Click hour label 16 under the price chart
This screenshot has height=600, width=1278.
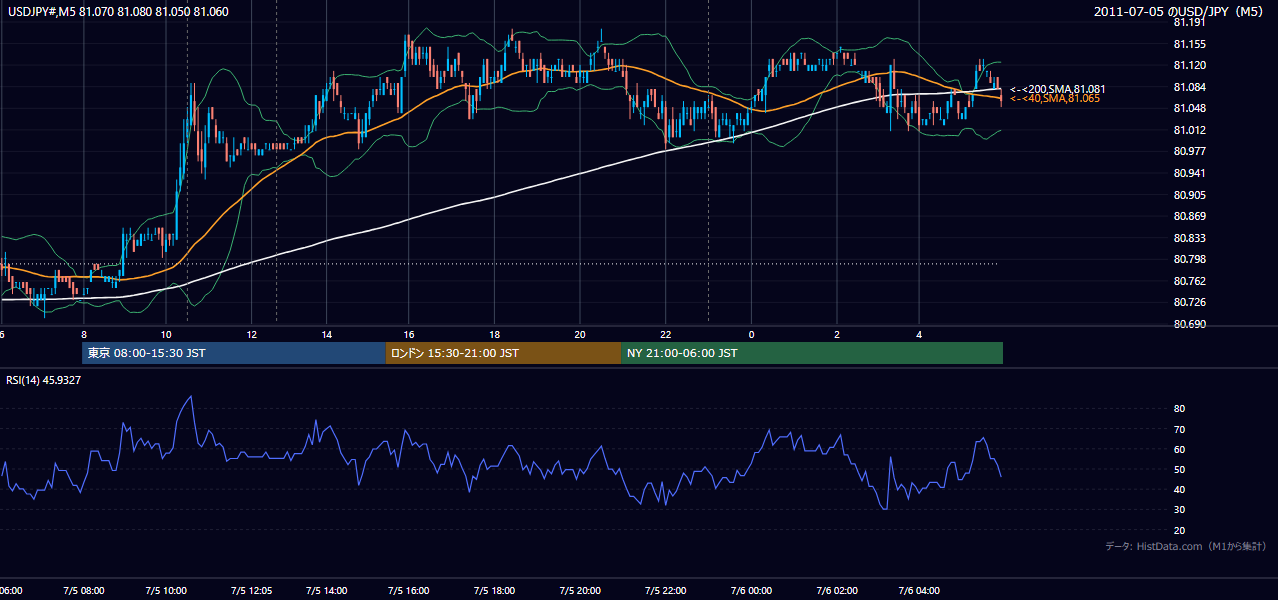[x=409, y=334]
